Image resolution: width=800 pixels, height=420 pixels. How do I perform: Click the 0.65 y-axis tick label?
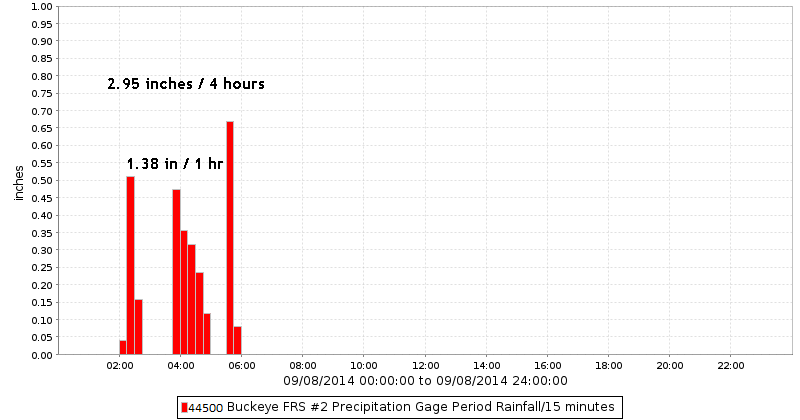tap(42, 128)
